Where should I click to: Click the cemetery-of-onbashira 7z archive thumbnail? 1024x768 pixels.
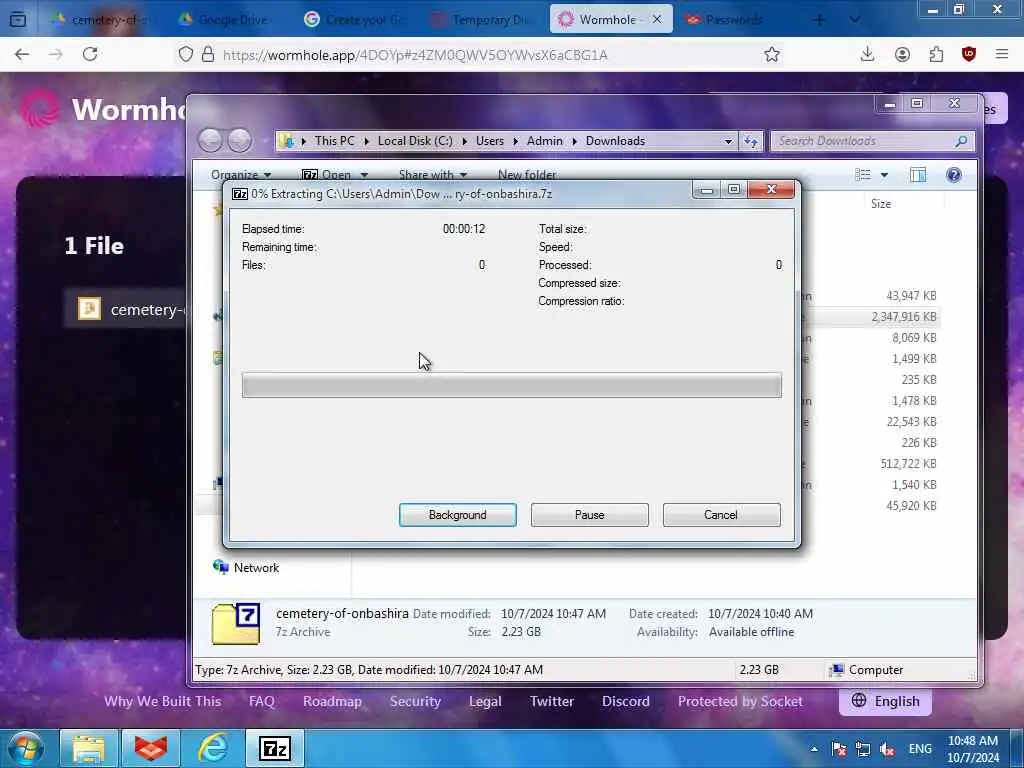(236, 624)
